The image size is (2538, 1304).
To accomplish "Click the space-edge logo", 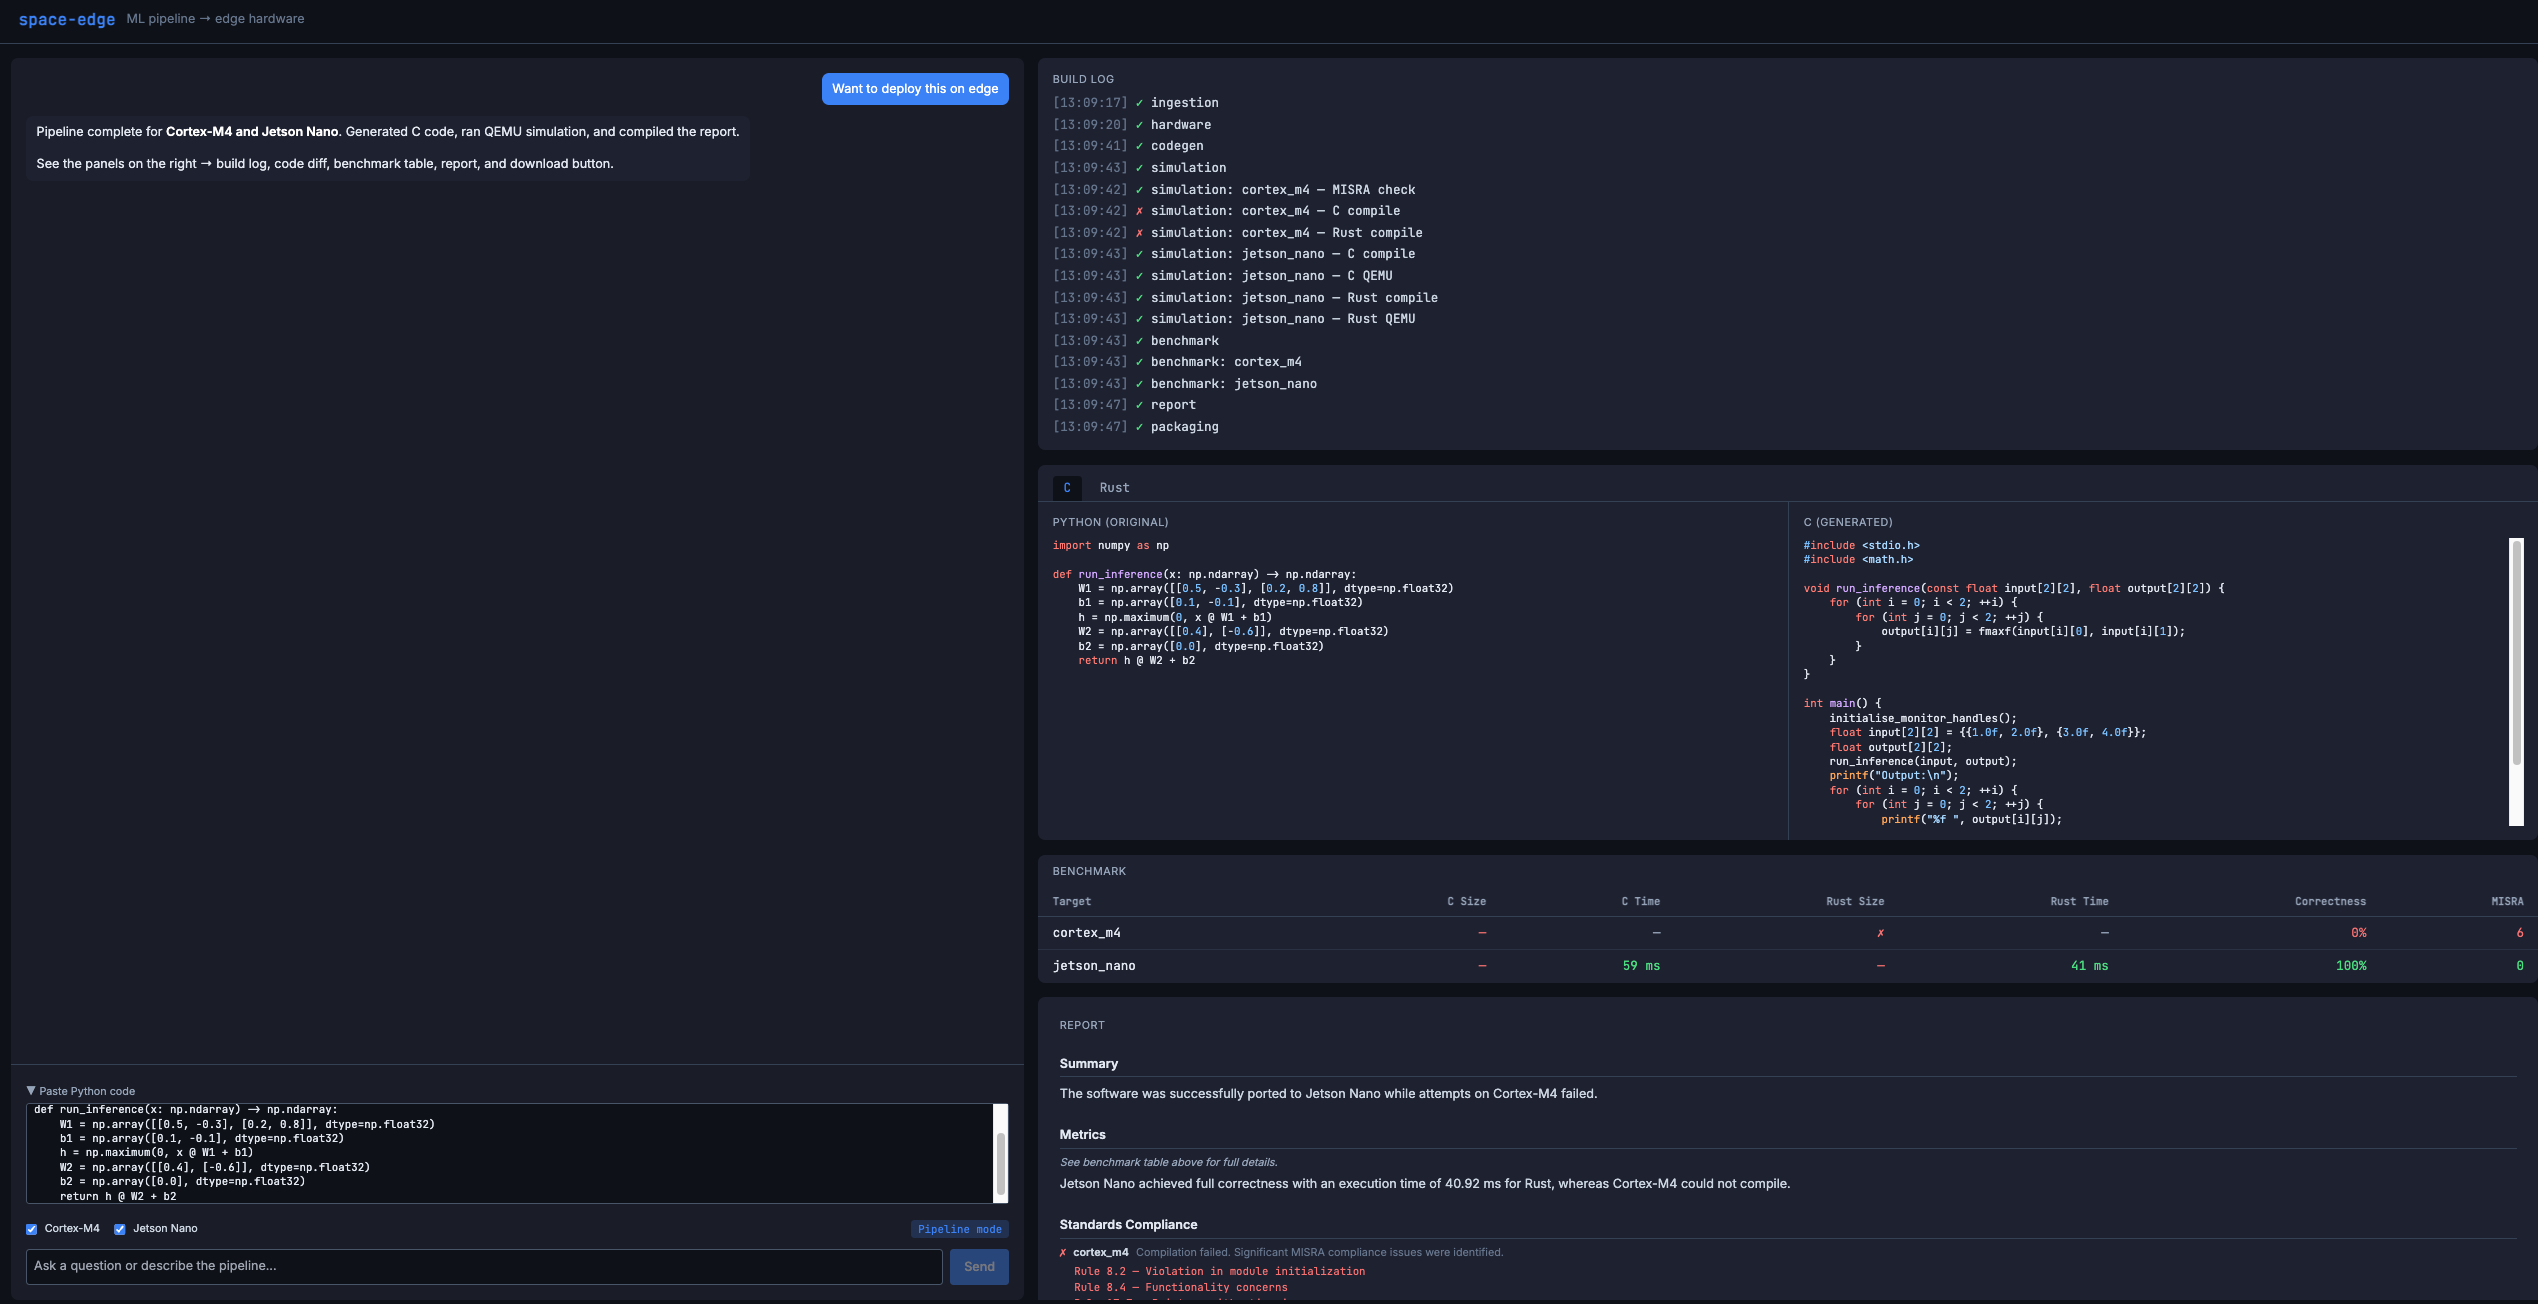I will click(x=67, y=19).
